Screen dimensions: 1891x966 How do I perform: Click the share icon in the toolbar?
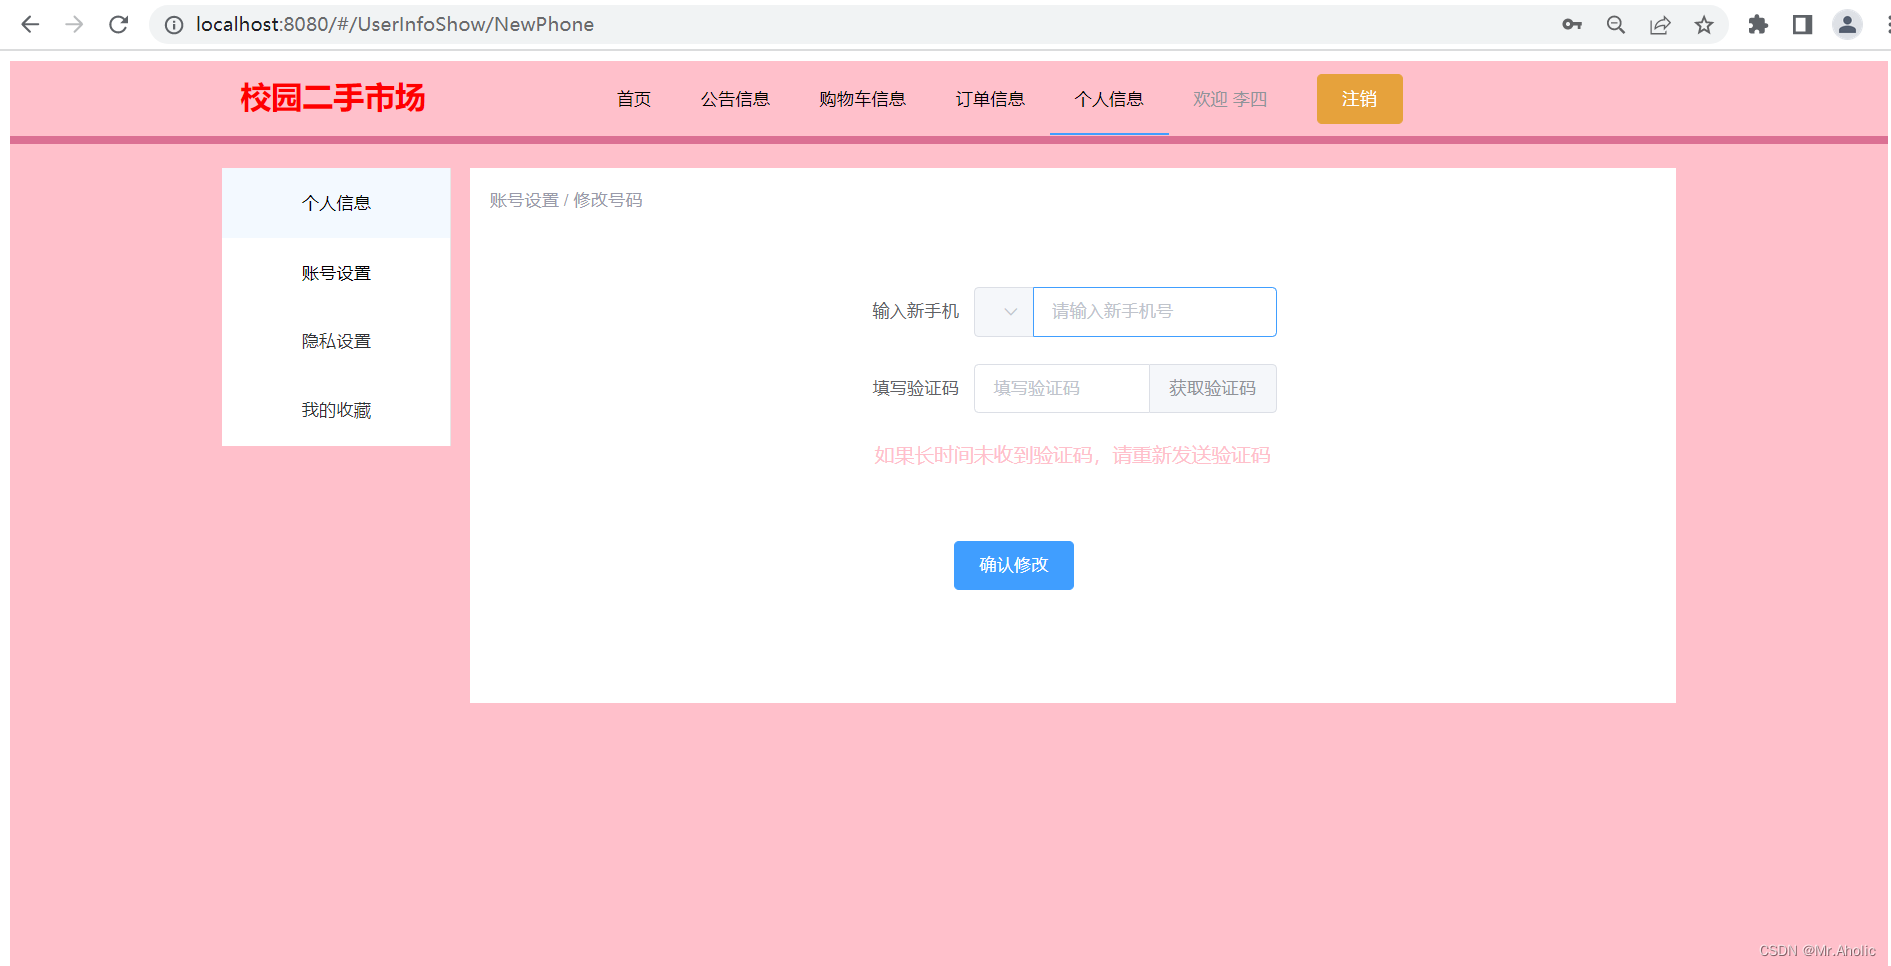pos(1660,24)
